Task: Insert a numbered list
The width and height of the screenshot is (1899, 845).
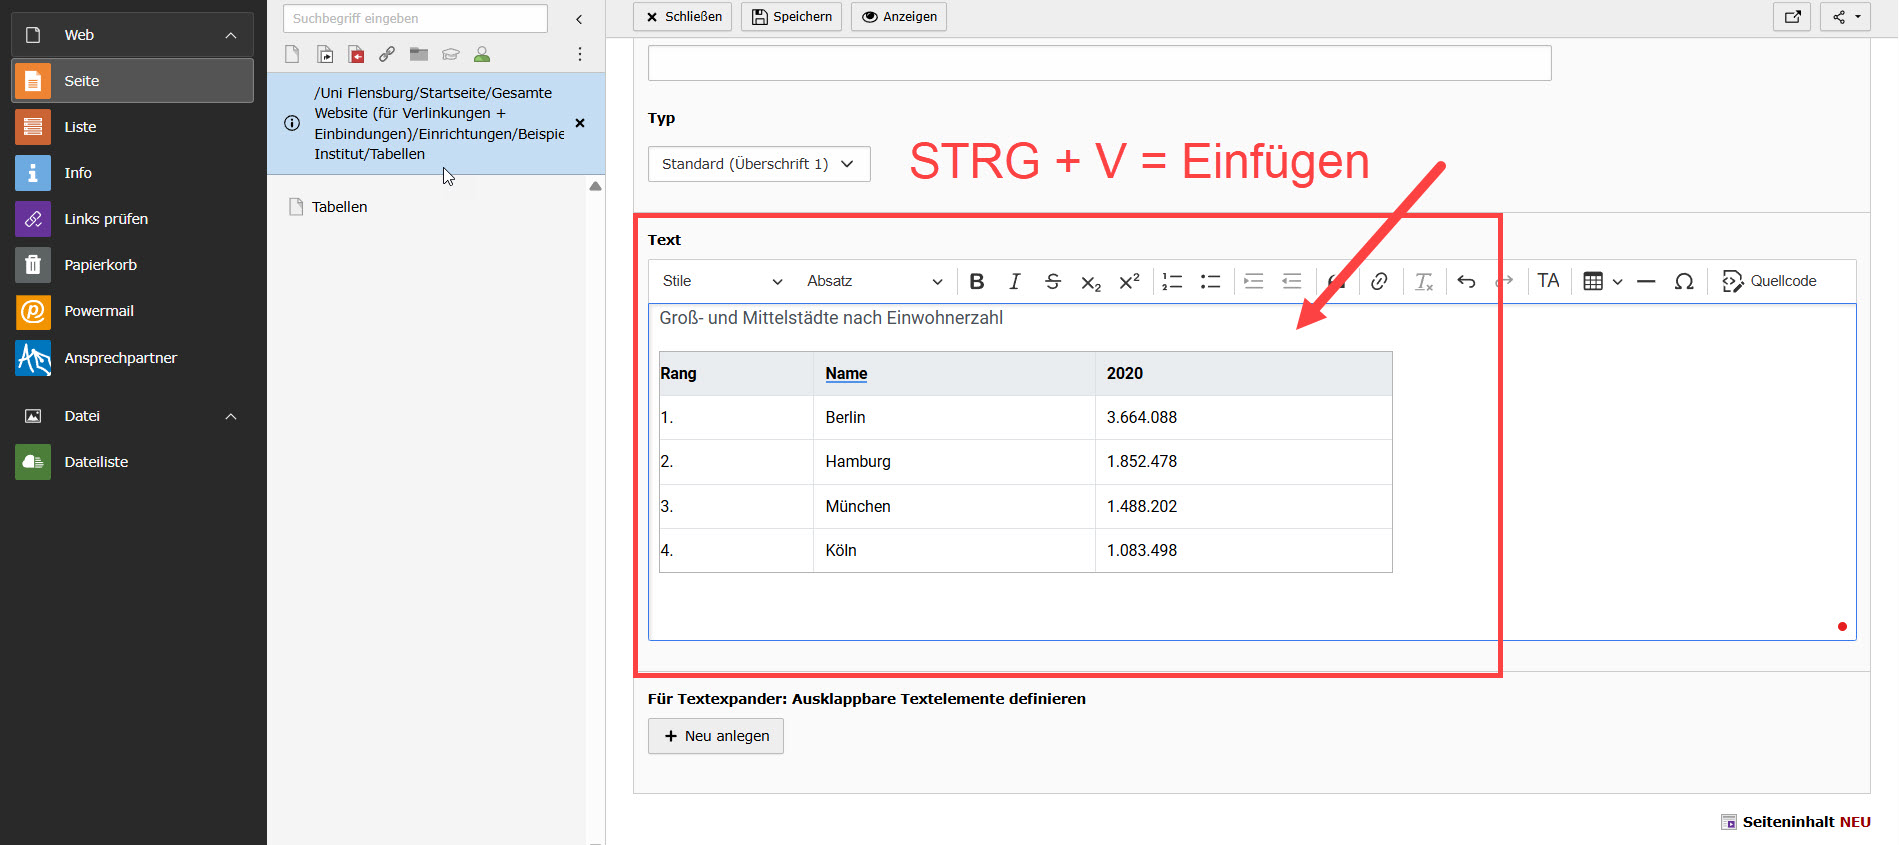Action: 1172,281
